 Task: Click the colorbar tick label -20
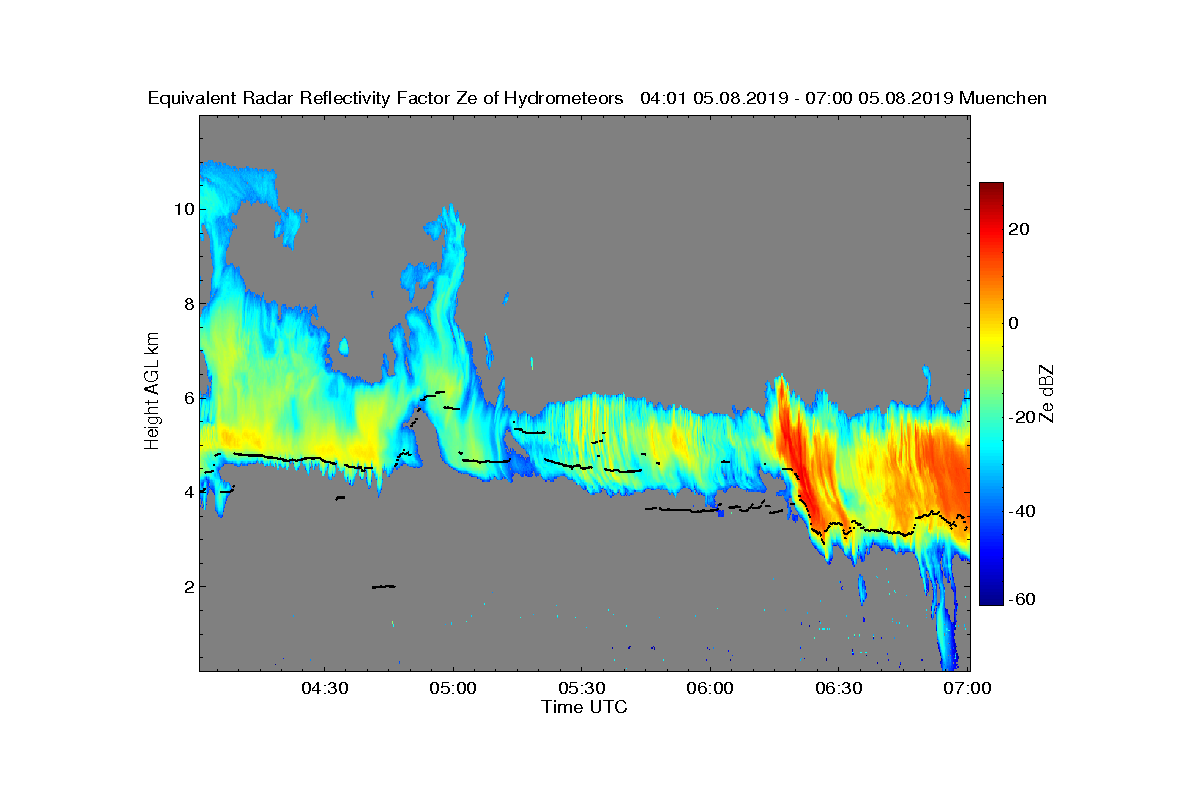click(1020, 417)
